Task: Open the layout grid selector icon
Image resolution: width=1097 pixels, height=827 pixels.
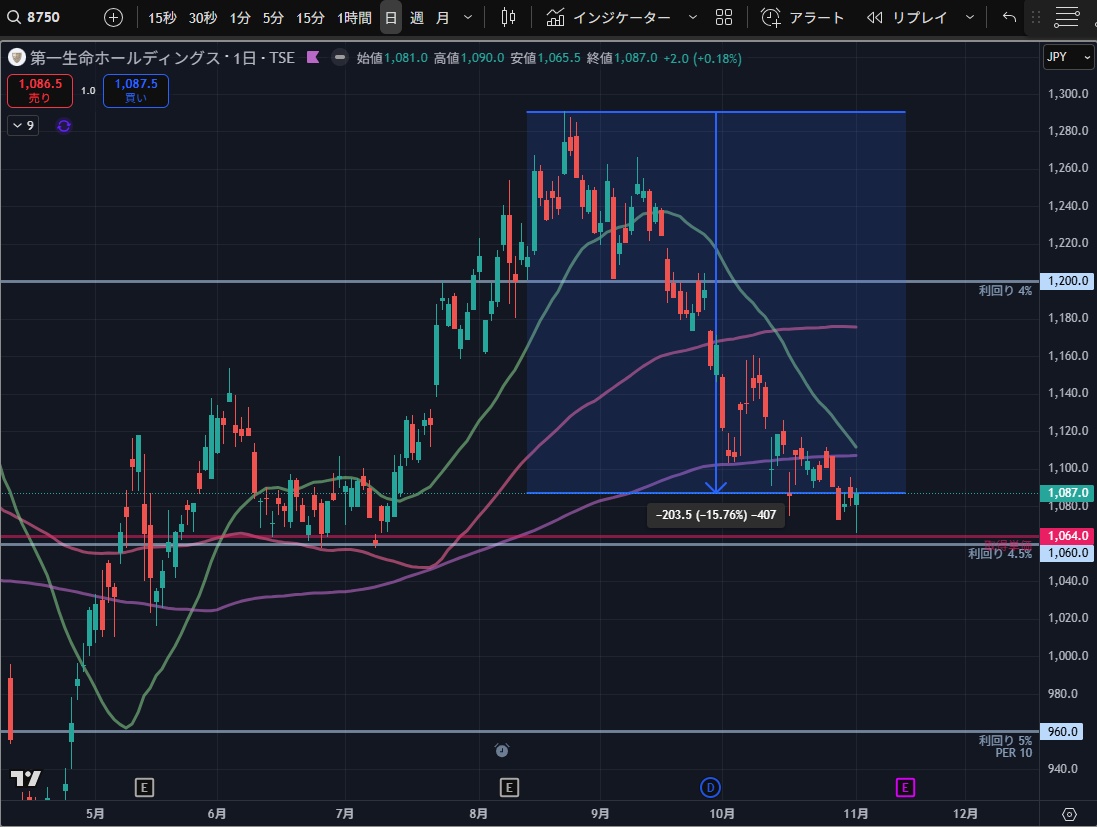Action: [724, 17]
